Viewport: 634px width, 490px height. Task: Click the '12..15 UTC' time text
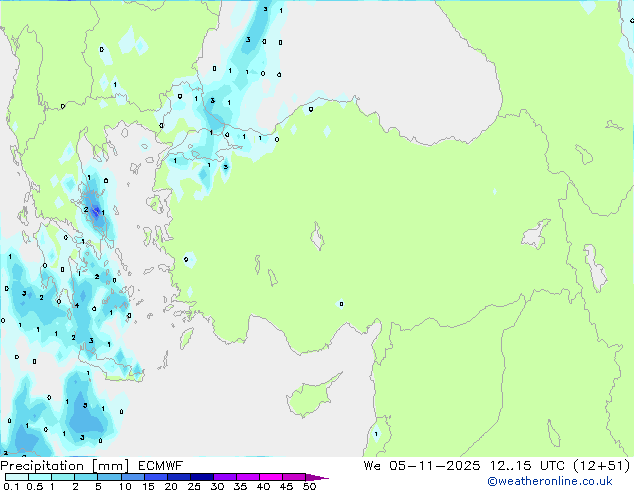526,466
